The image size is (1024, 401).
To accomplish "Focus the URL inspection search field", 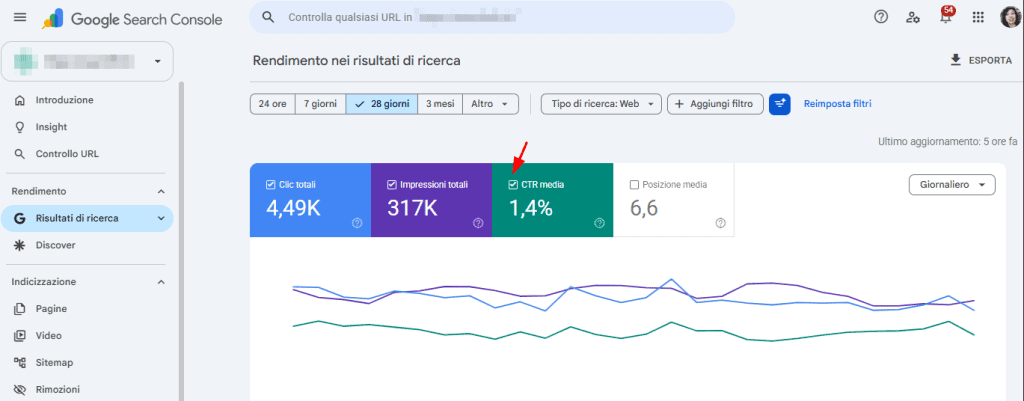I will coord(492,18).
